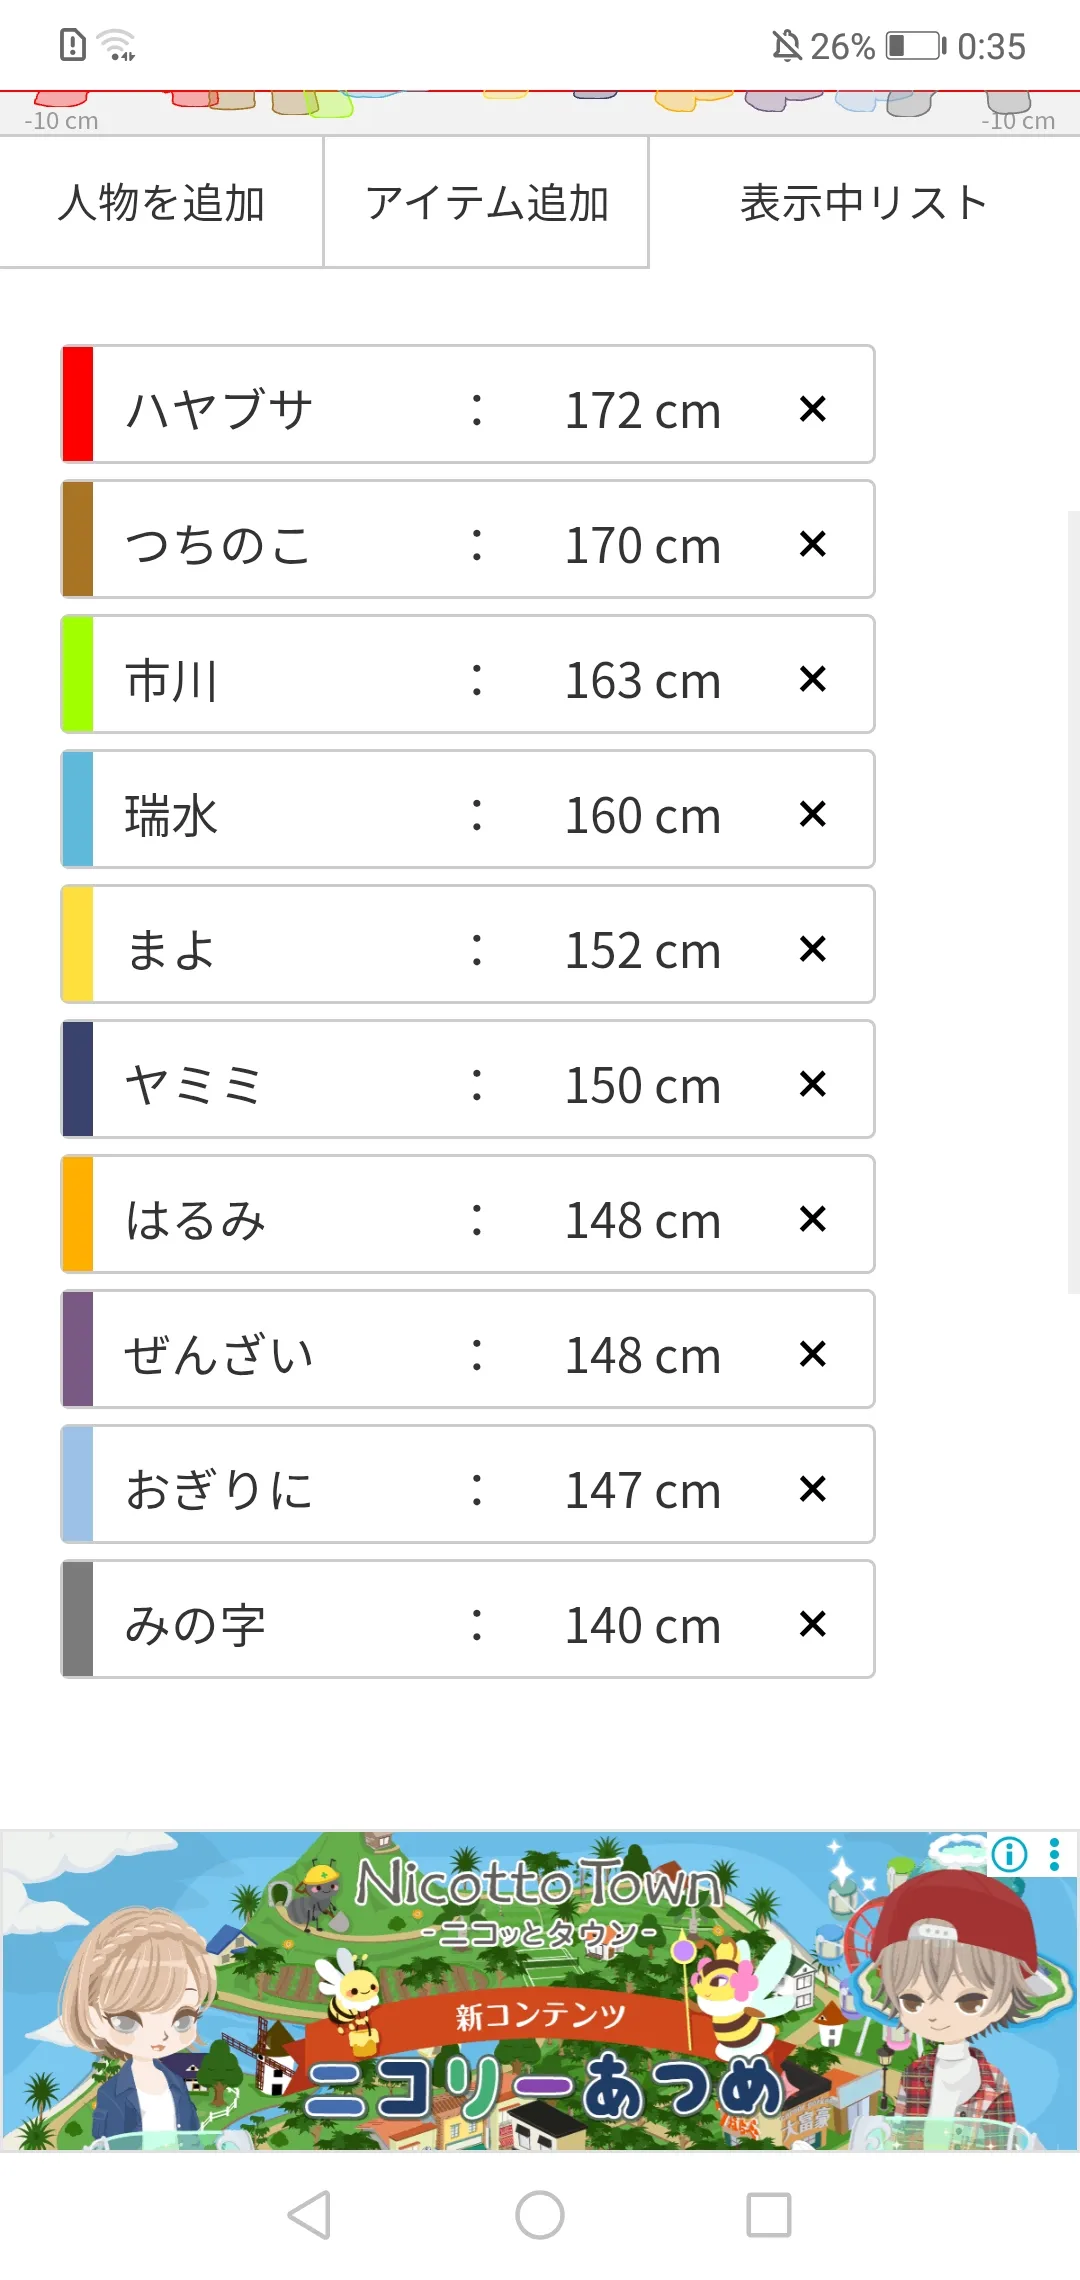Remove はるみ 148 cm entry
Viewport: 1080px width, 2280px height.
(x=813, y=1219)
